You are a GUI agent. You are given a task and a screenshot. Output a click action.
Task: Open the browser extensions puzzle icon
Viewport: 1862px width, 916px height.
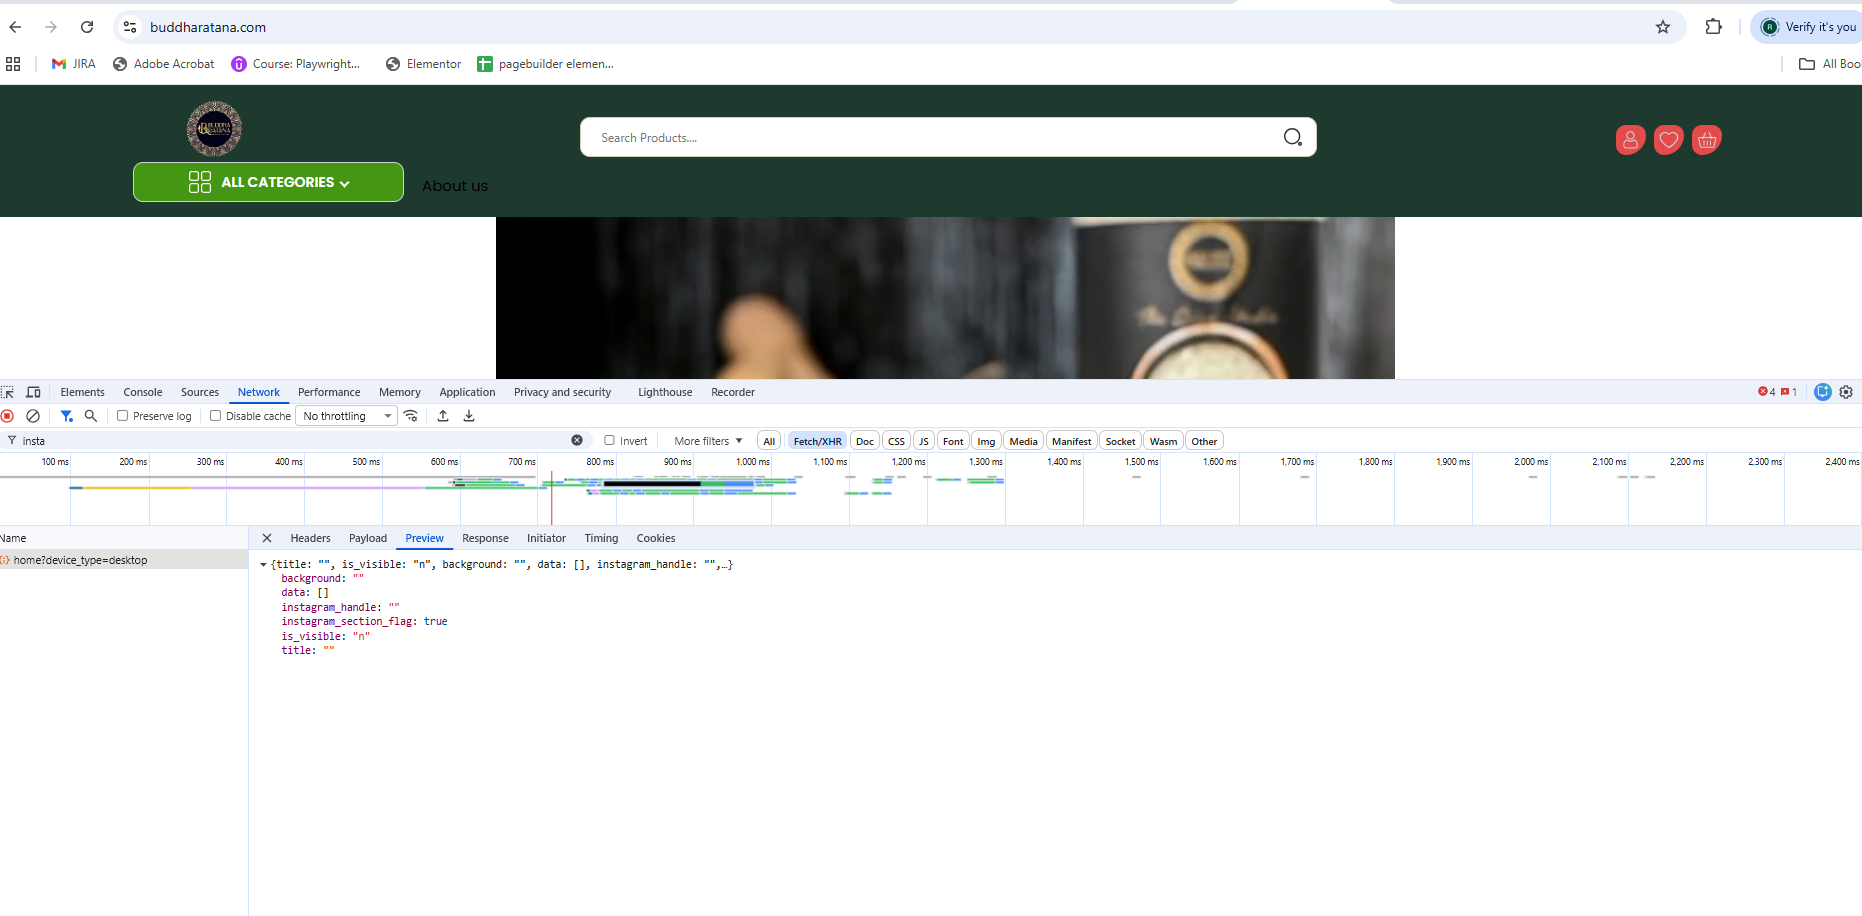click(1714, 27)
